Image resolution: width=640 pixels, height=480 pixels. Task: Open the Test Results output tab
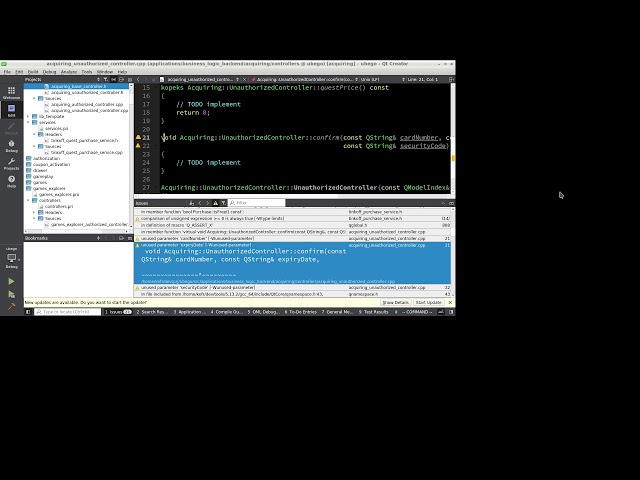pyautogui.click(x=373, y=312)
